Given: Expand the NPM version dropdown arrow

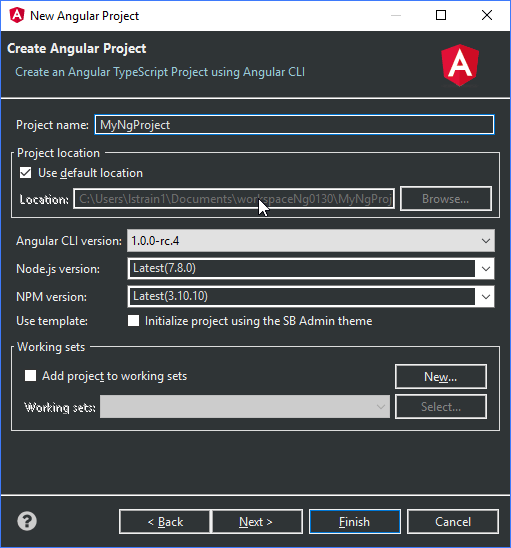Looking at the screenshot, I should pos(485,297).
